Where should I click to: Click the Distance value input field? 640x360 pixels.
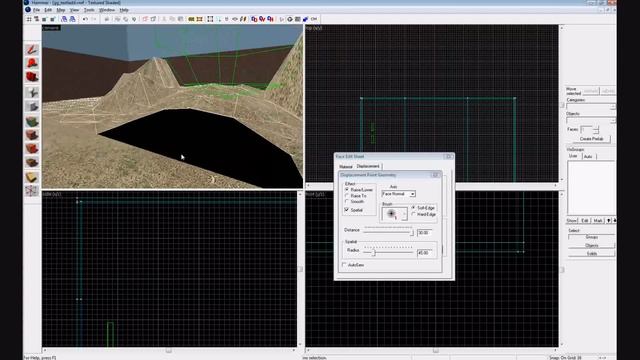[x=424, y=233]
